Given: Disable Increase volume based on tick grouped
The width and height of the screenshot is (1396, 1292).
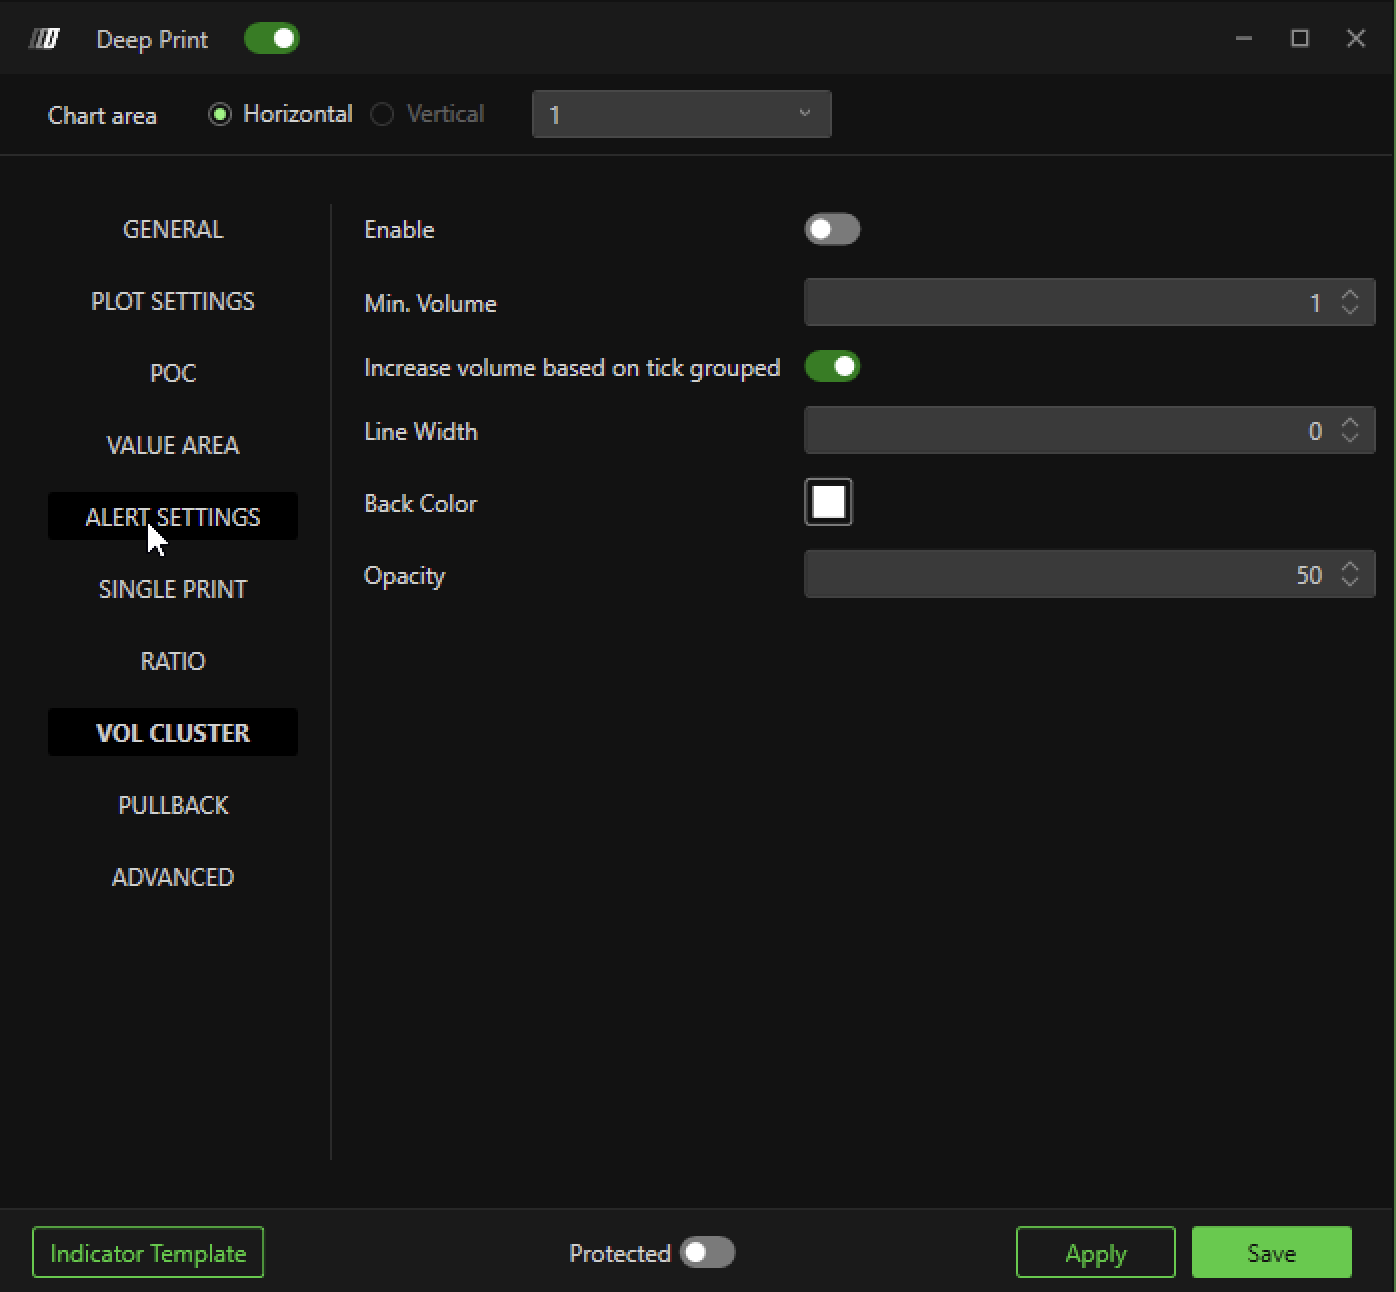Looking at the screenshot, I should tap(832, 367).
